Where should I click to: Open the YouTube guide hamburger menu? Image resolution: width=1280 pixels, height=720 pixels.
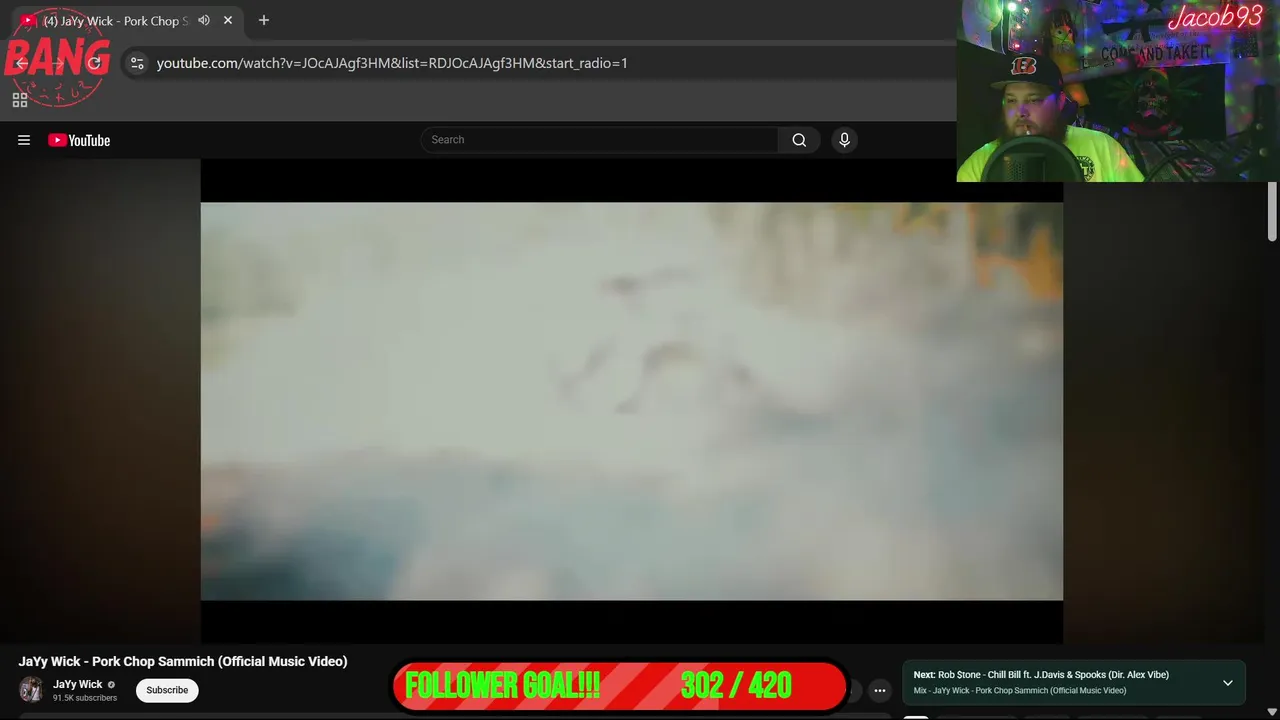24,140
